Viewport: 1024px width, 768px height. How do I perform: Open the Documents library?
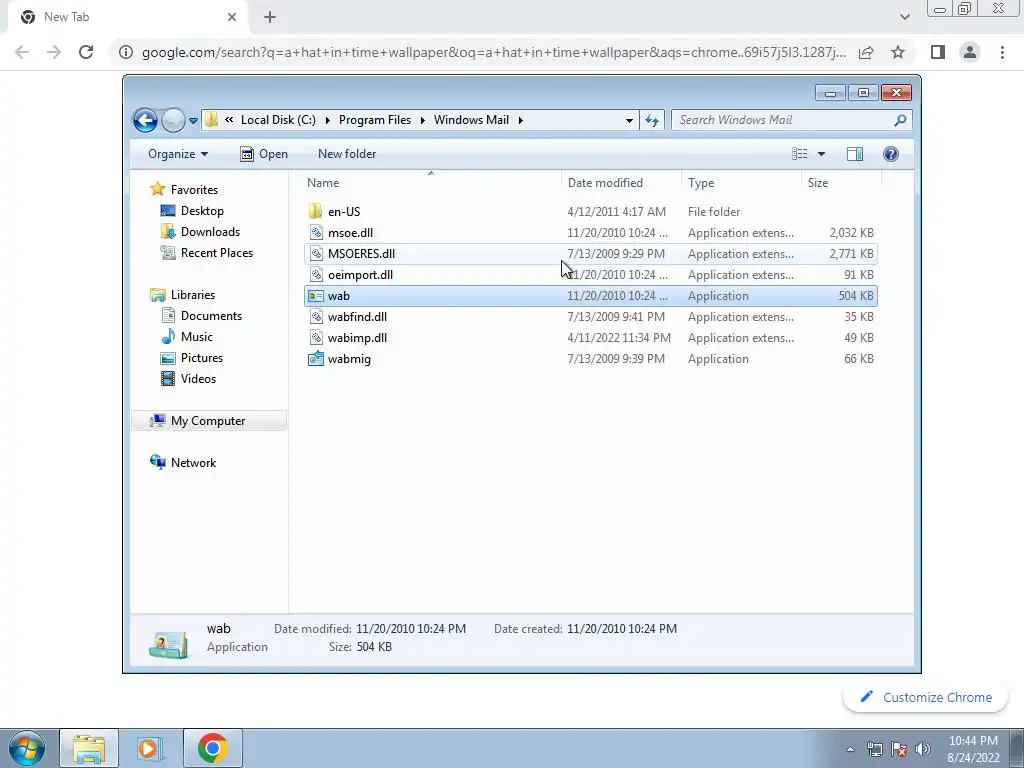coord(211,315)
